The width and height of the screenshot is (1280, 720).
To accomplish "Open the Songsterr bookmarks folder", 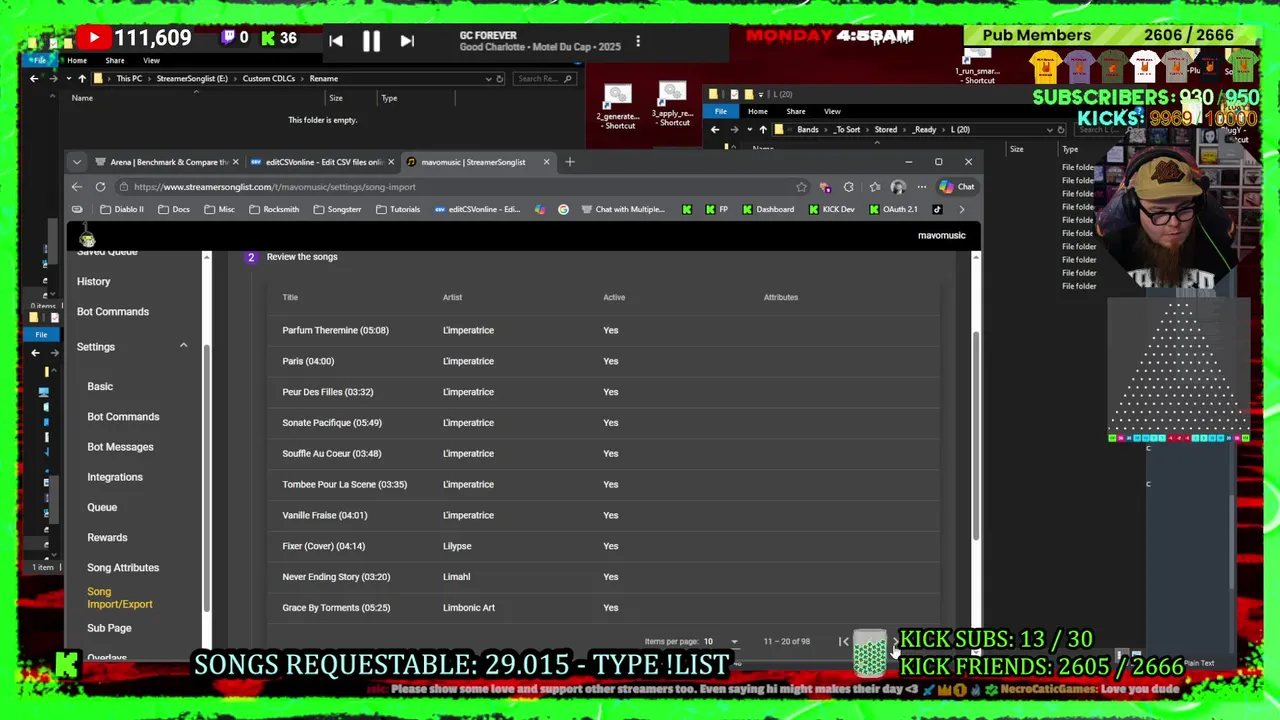I will pos(338,210).
